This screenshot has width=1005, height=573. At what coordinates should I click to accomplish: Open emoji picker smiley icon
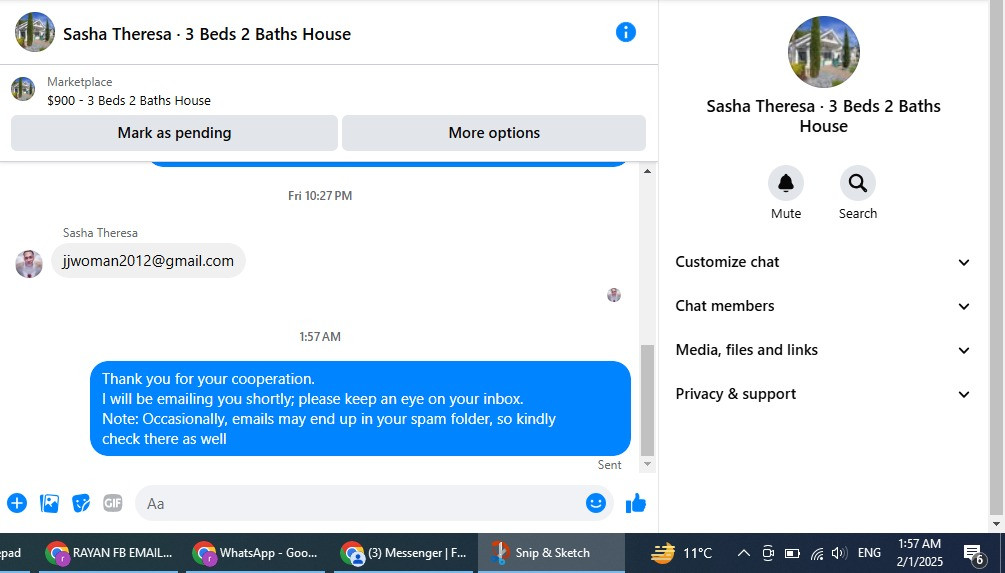(x=595, y=503)
